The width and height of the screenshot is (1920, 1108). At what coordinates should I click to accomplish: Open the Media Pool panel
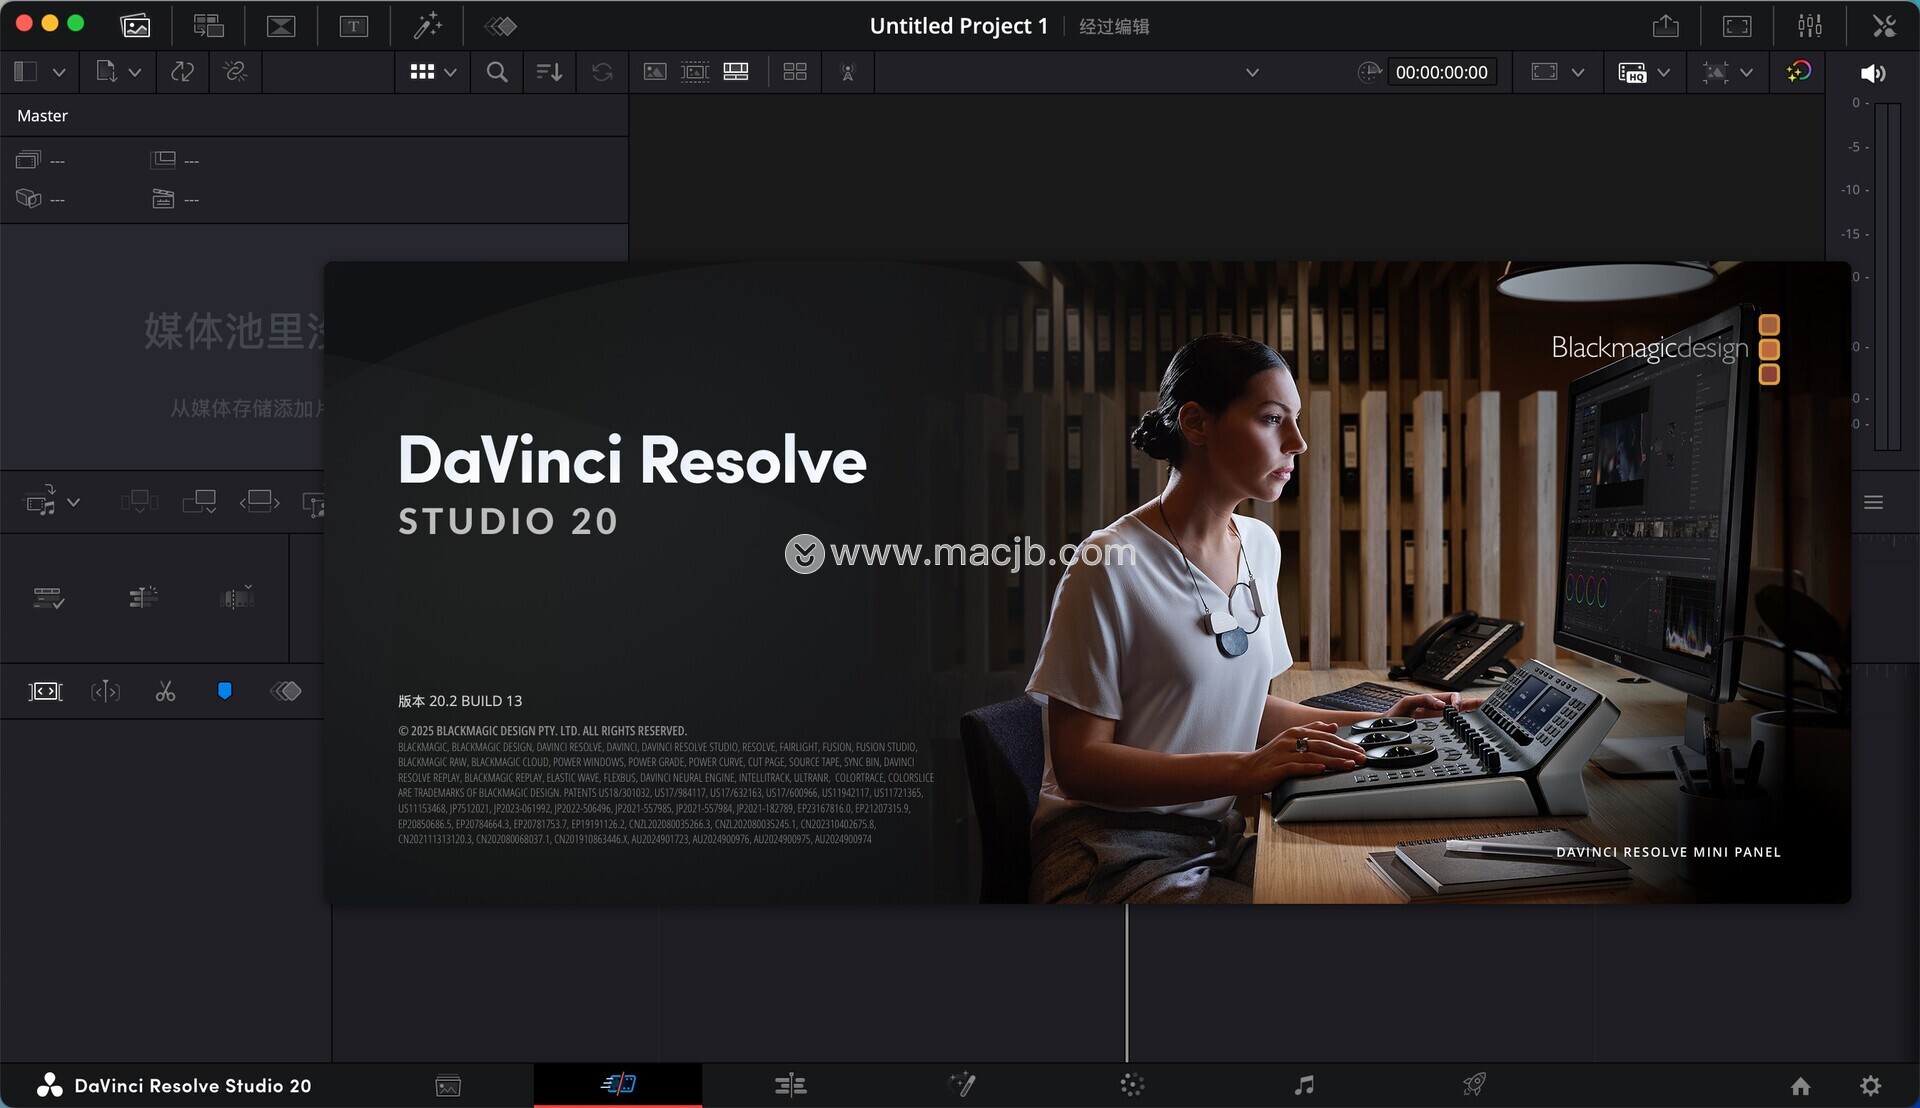click(x=135, y=26)
